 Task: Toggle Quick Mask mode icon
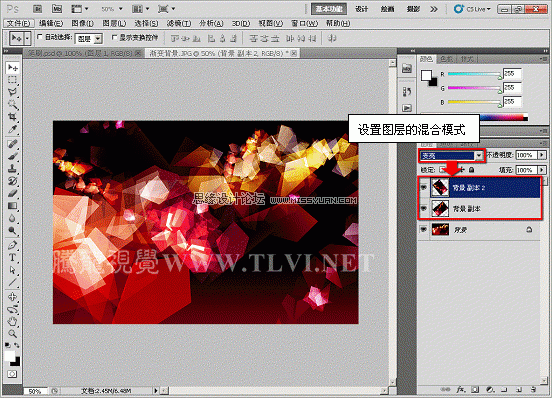click(x=12, y=374)
